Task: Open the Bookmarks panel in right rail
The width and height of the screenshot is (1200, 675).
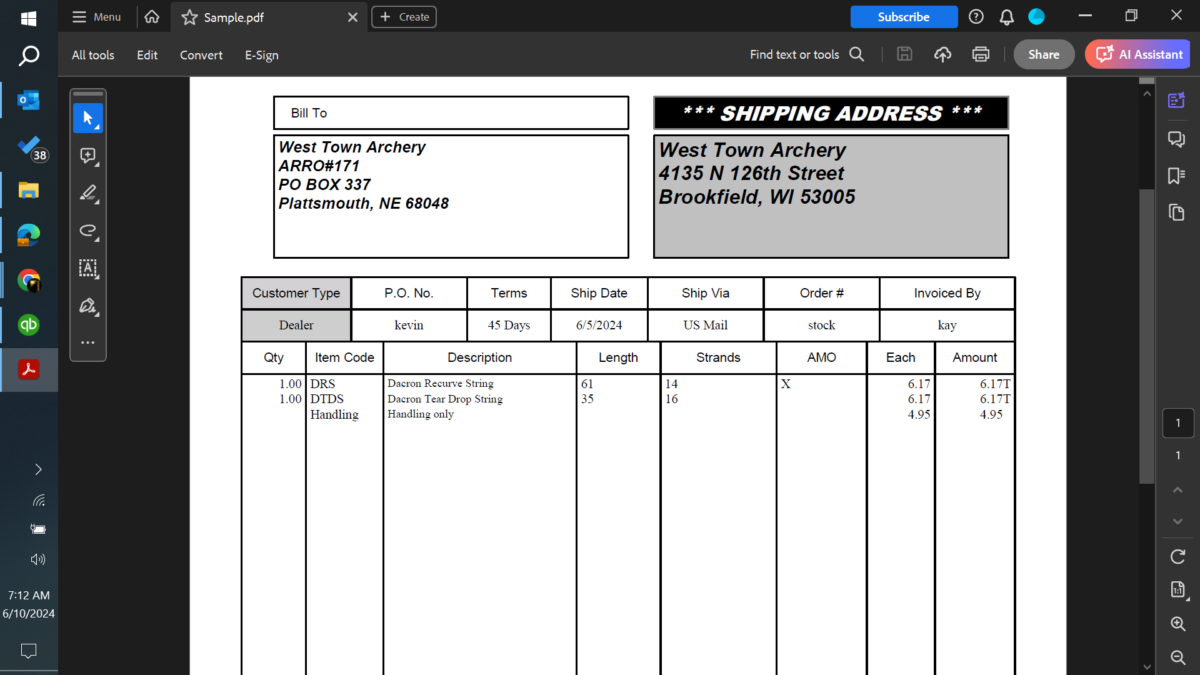Action: click(x=1176, y=175)
